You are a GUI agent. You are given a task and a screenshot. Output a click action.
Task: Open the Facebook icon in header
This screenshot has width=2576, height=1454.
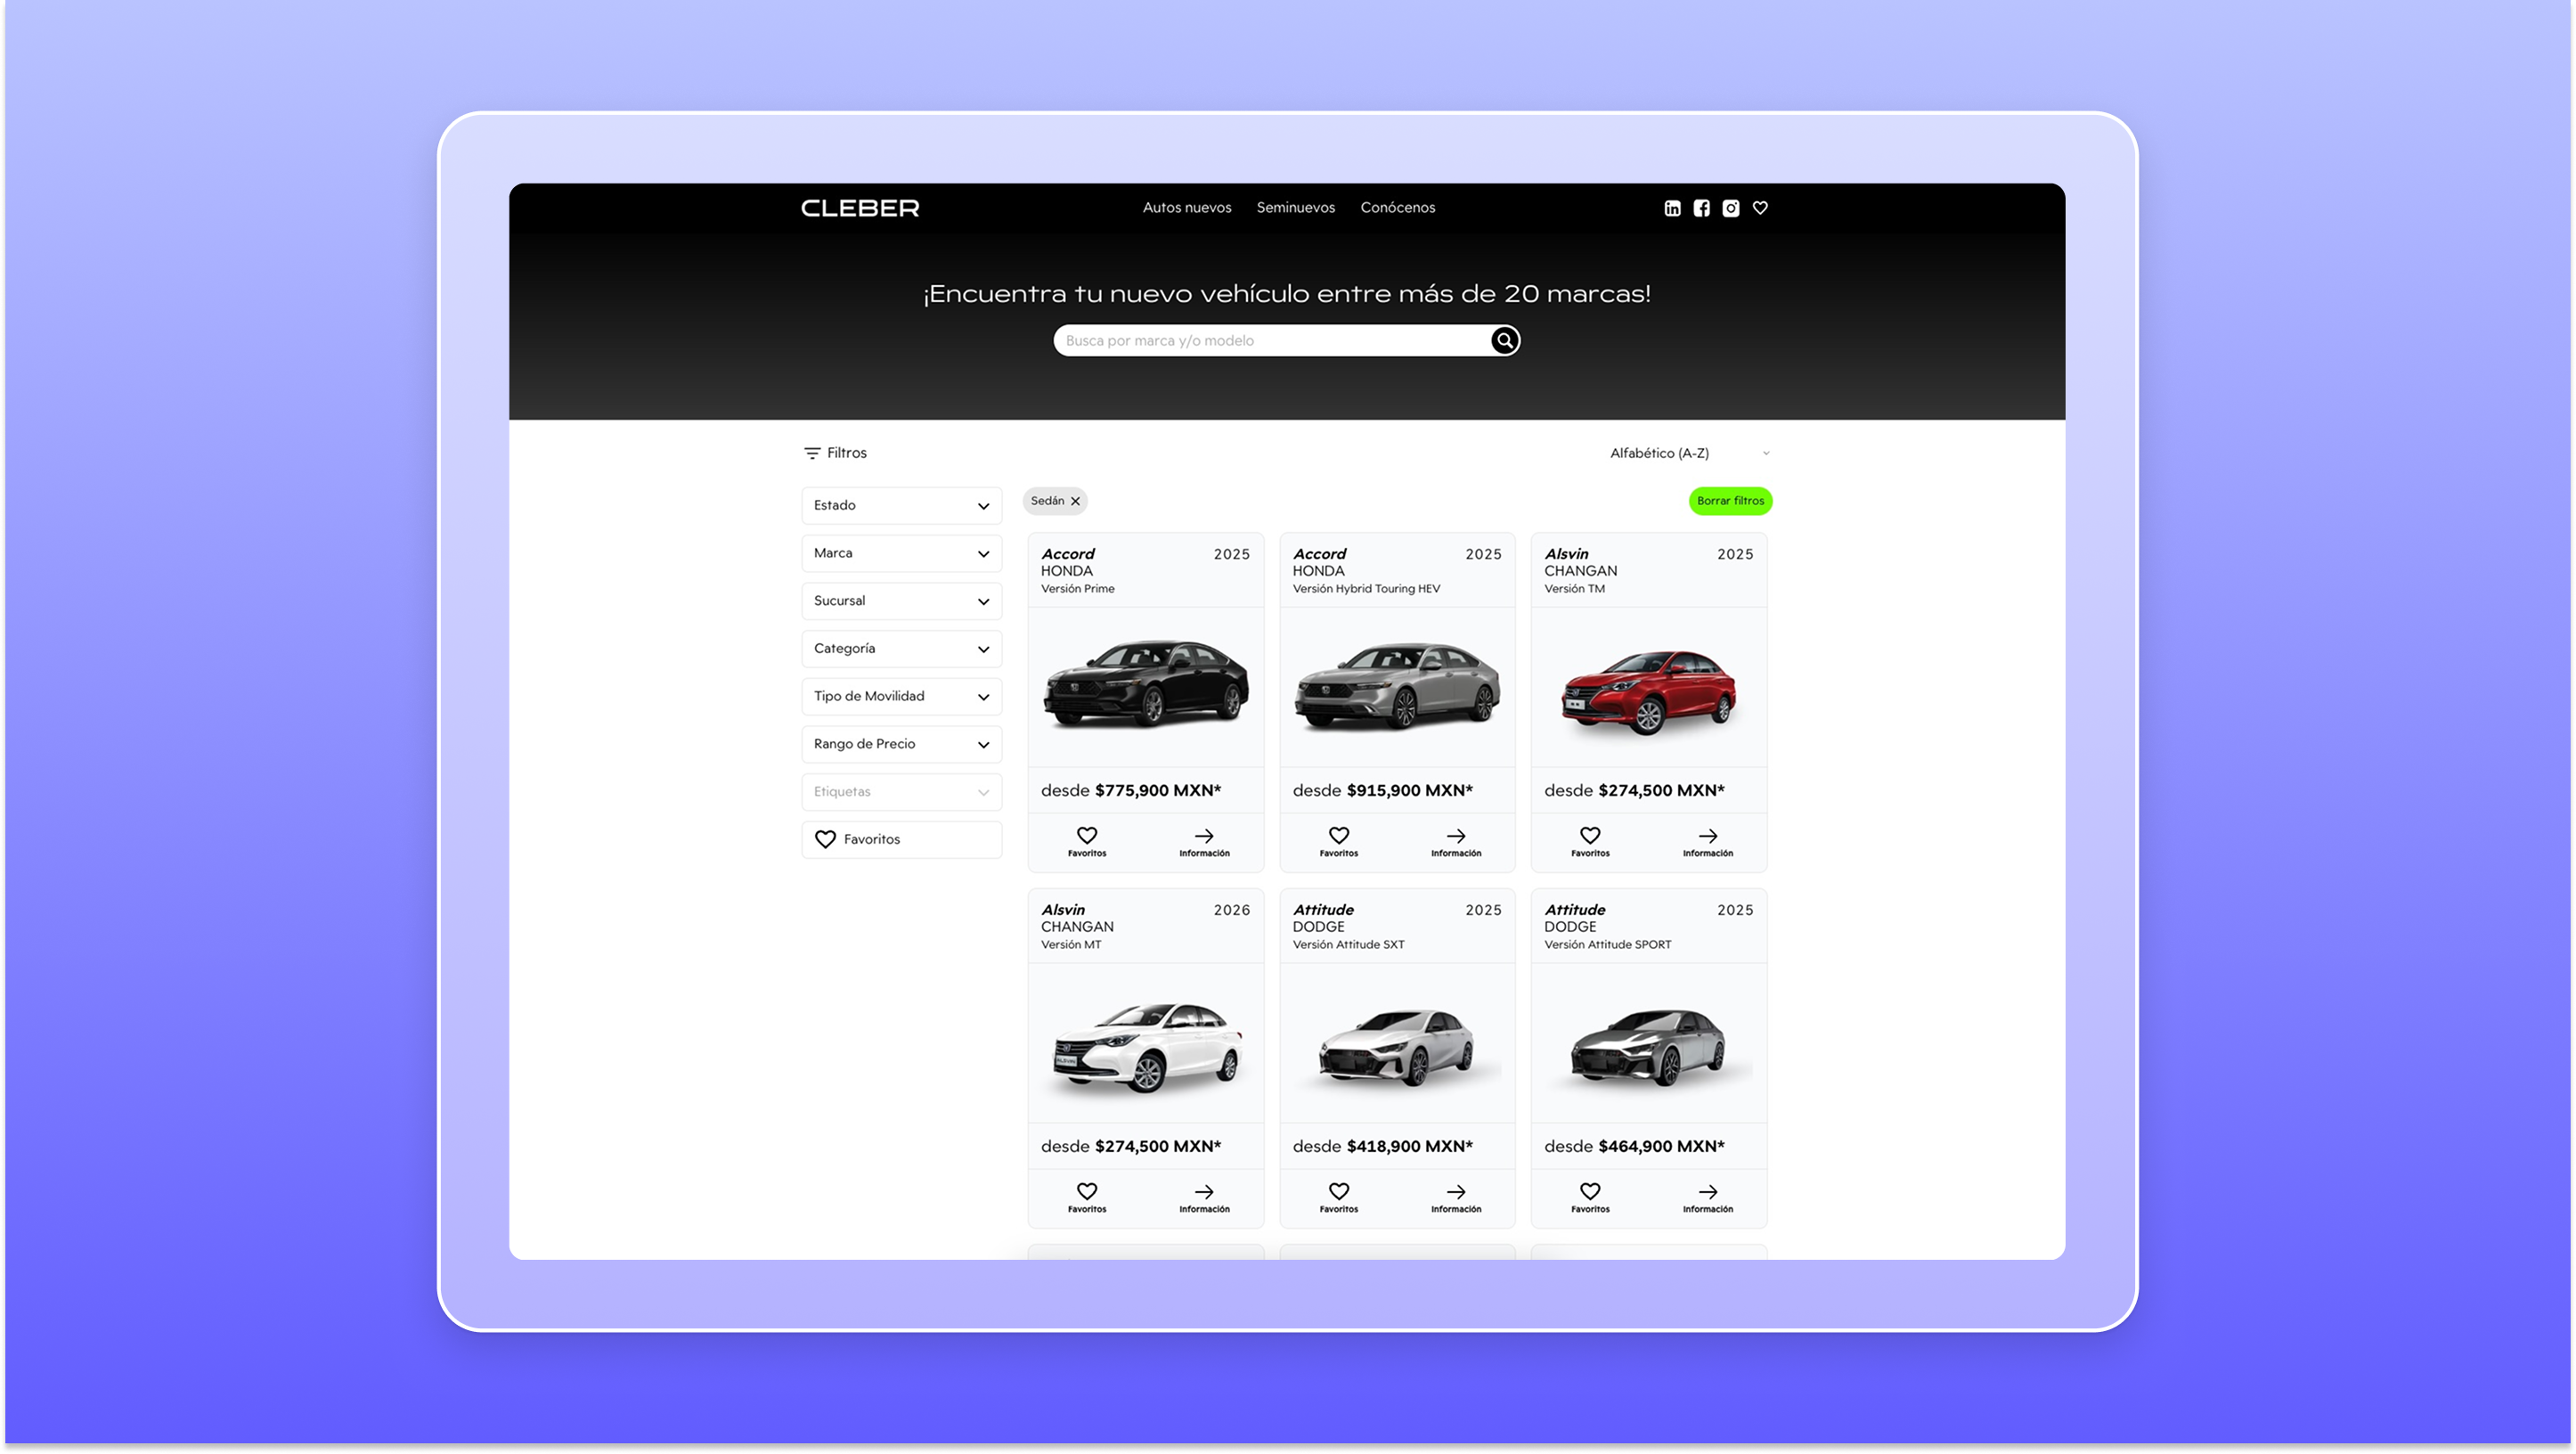pos(1701,208)
